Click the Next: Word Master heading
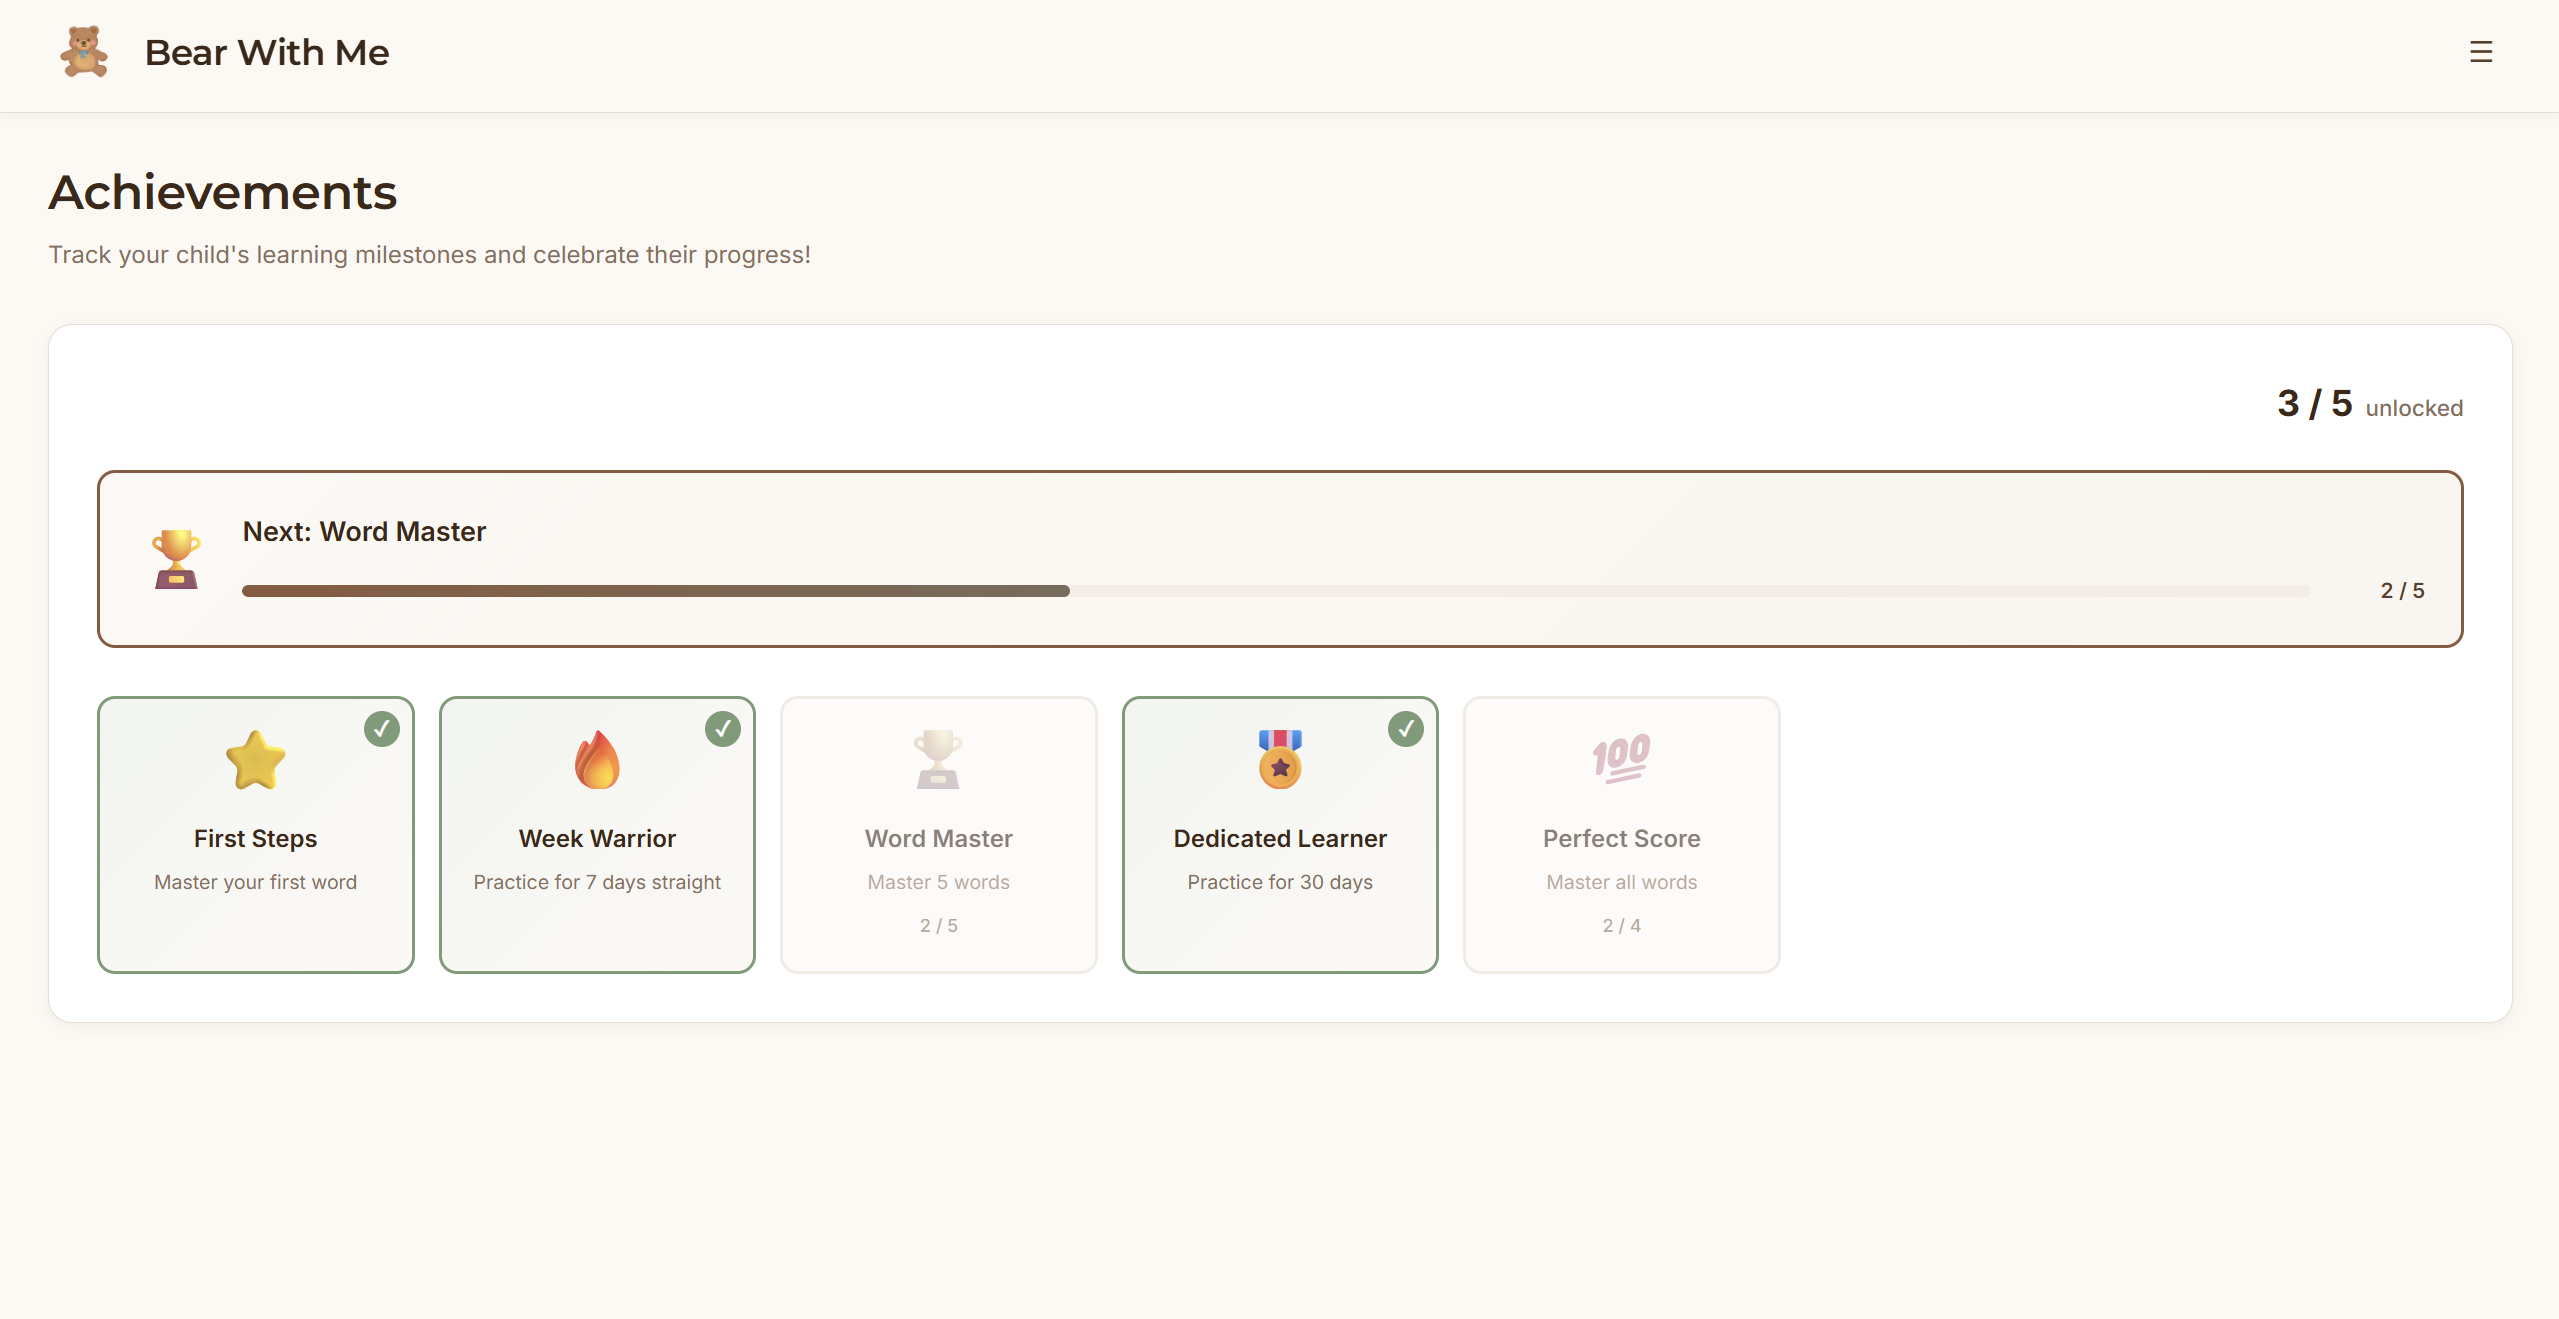 (x=364, y=531)
